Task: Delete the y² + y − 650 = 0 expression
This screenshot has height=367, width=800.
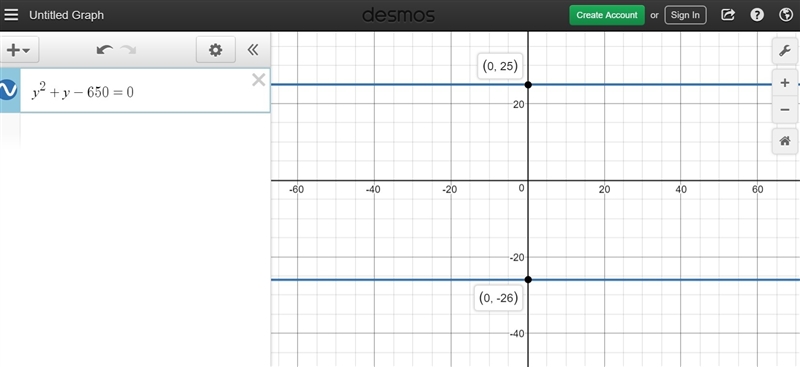Action: click(x=259, y=80)
